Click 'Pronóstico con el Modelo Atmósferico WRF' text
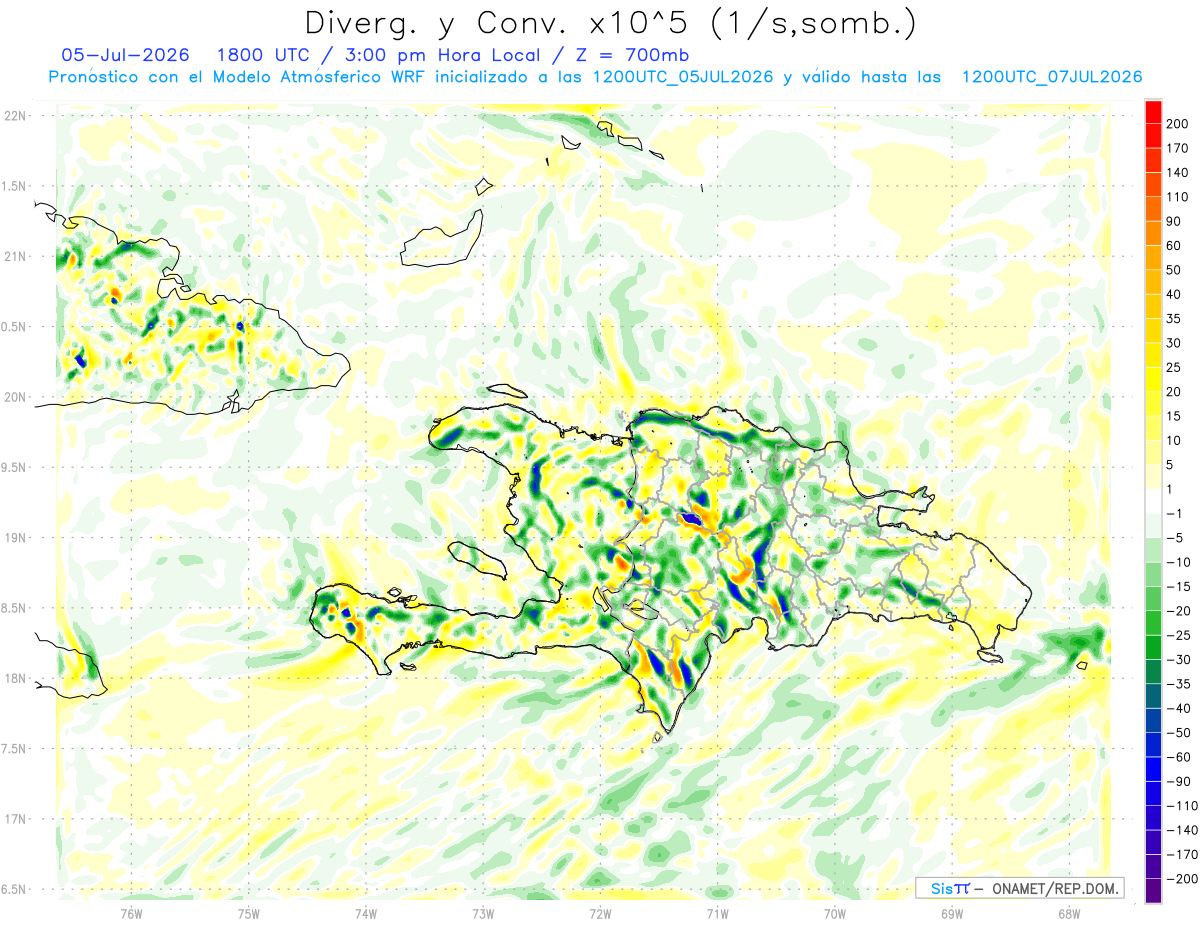The image size is (1200, 927). pos(238,77)
